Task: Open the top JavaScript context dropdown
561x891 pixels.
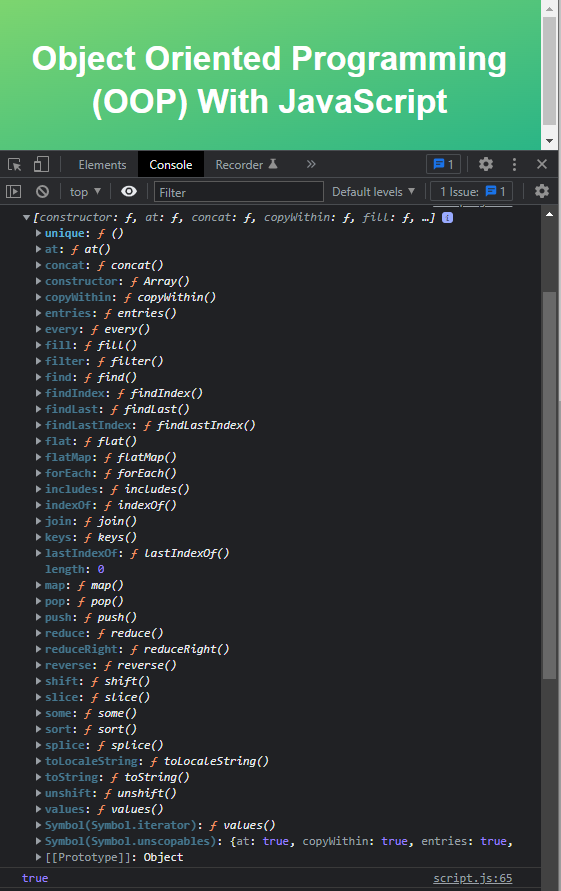Action: coord(85,192)
